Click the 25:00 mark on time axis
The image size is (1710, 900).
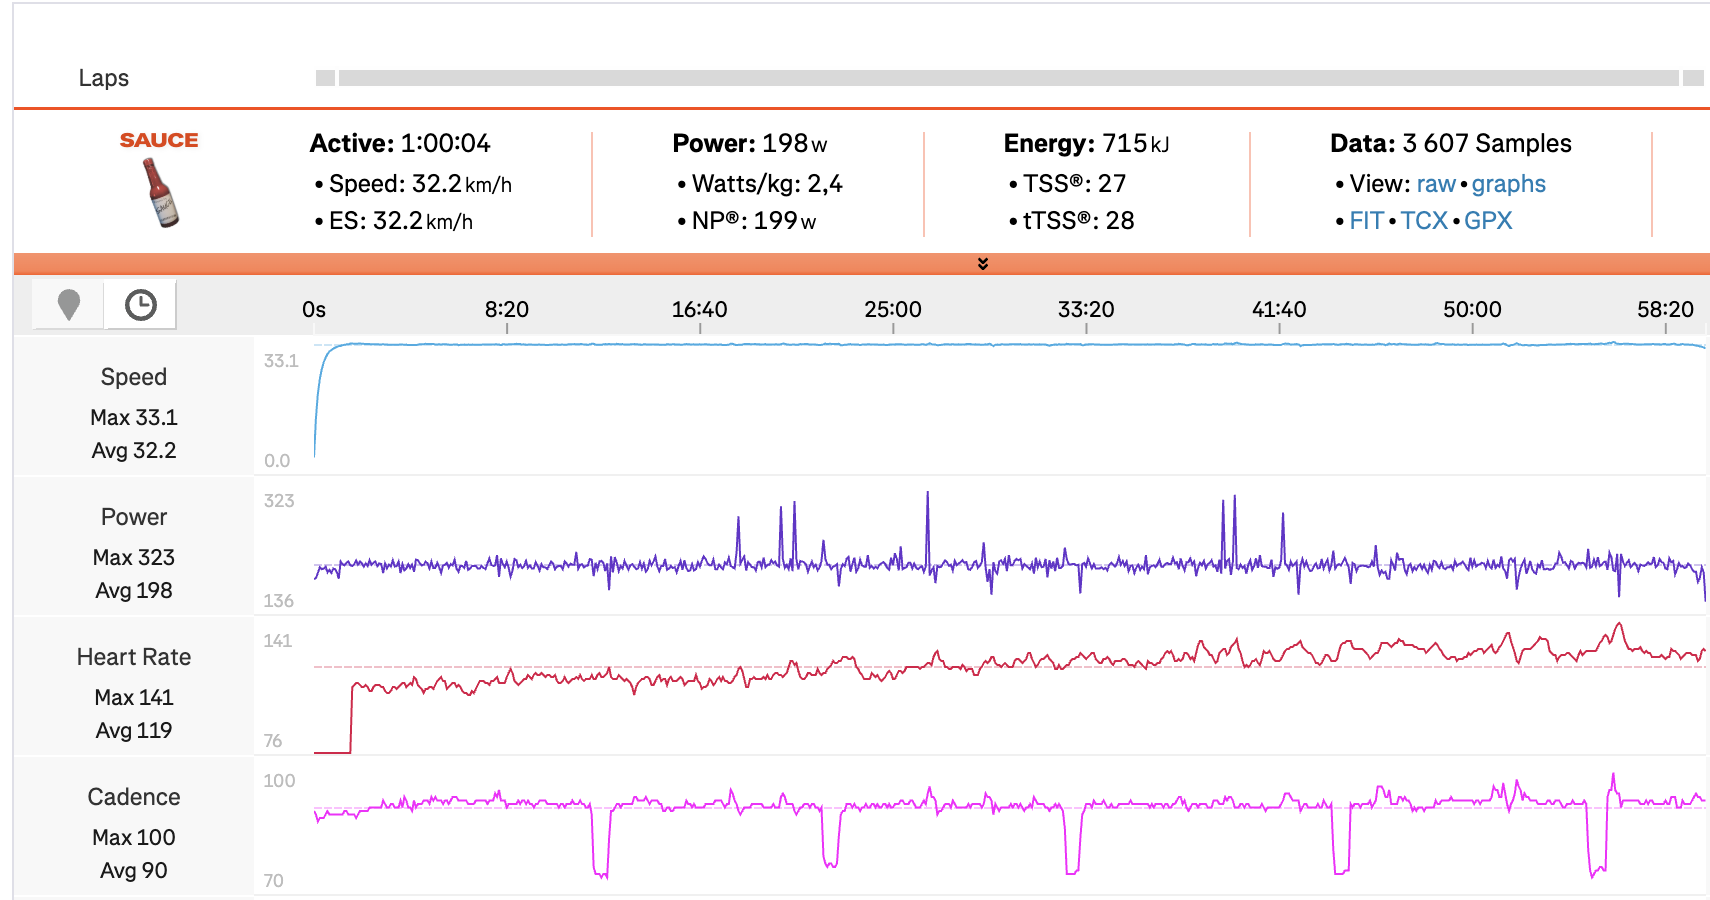893,310
